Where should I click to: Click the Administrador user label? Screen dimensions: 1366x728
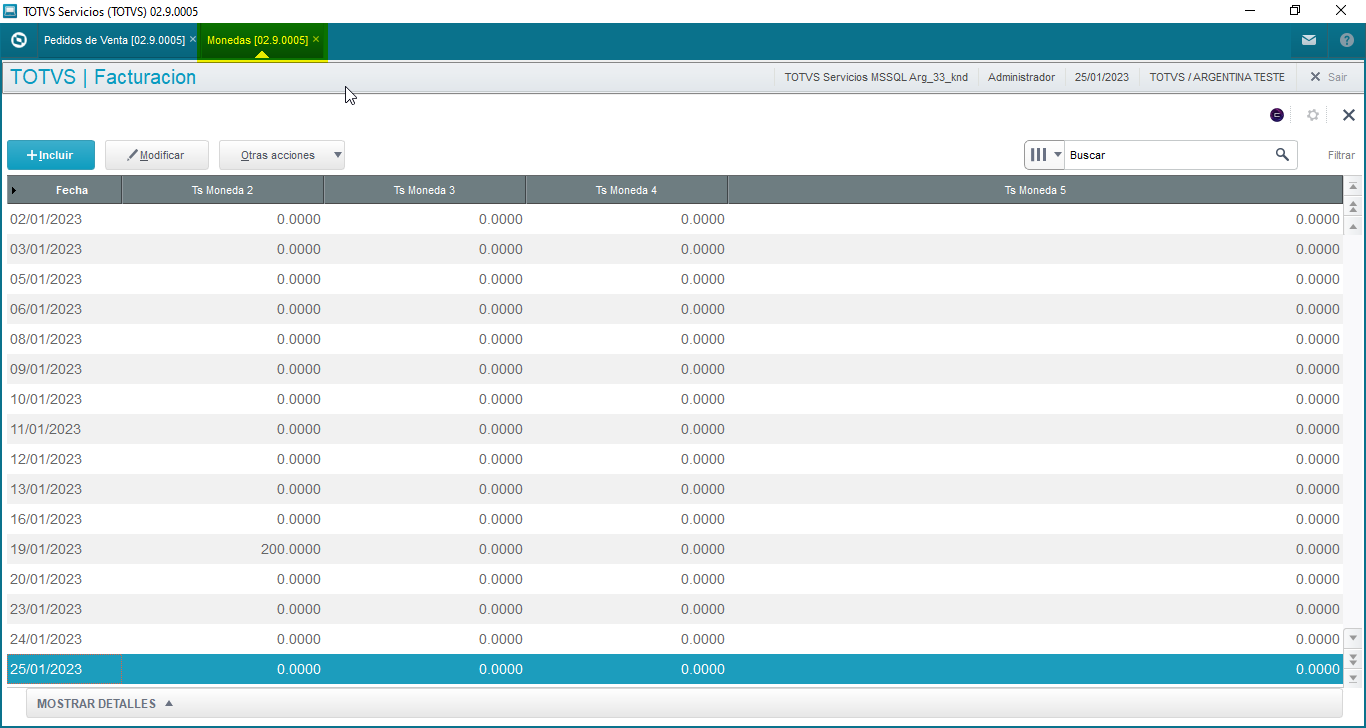tap(1021, 77)
